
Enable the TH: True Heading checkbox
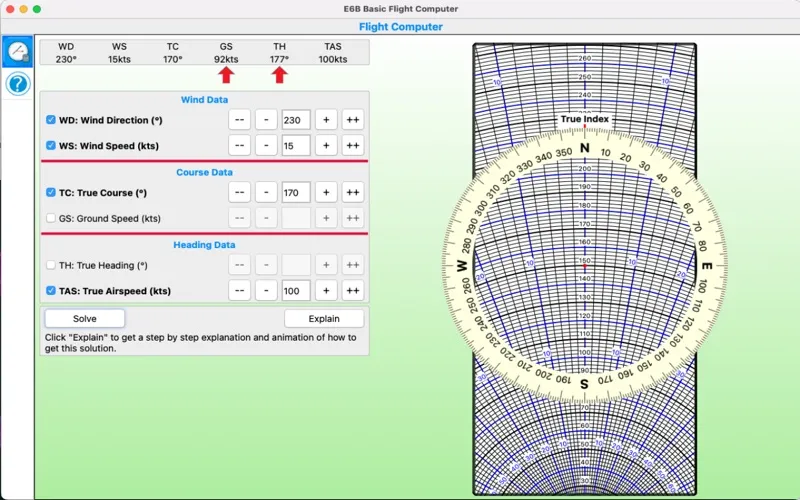click(51, 265)
